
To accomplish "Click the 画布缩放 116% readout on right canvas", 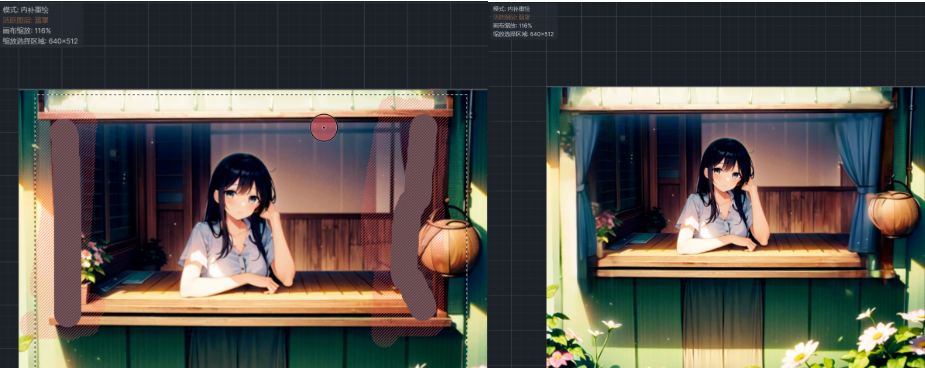I will 512,26.
